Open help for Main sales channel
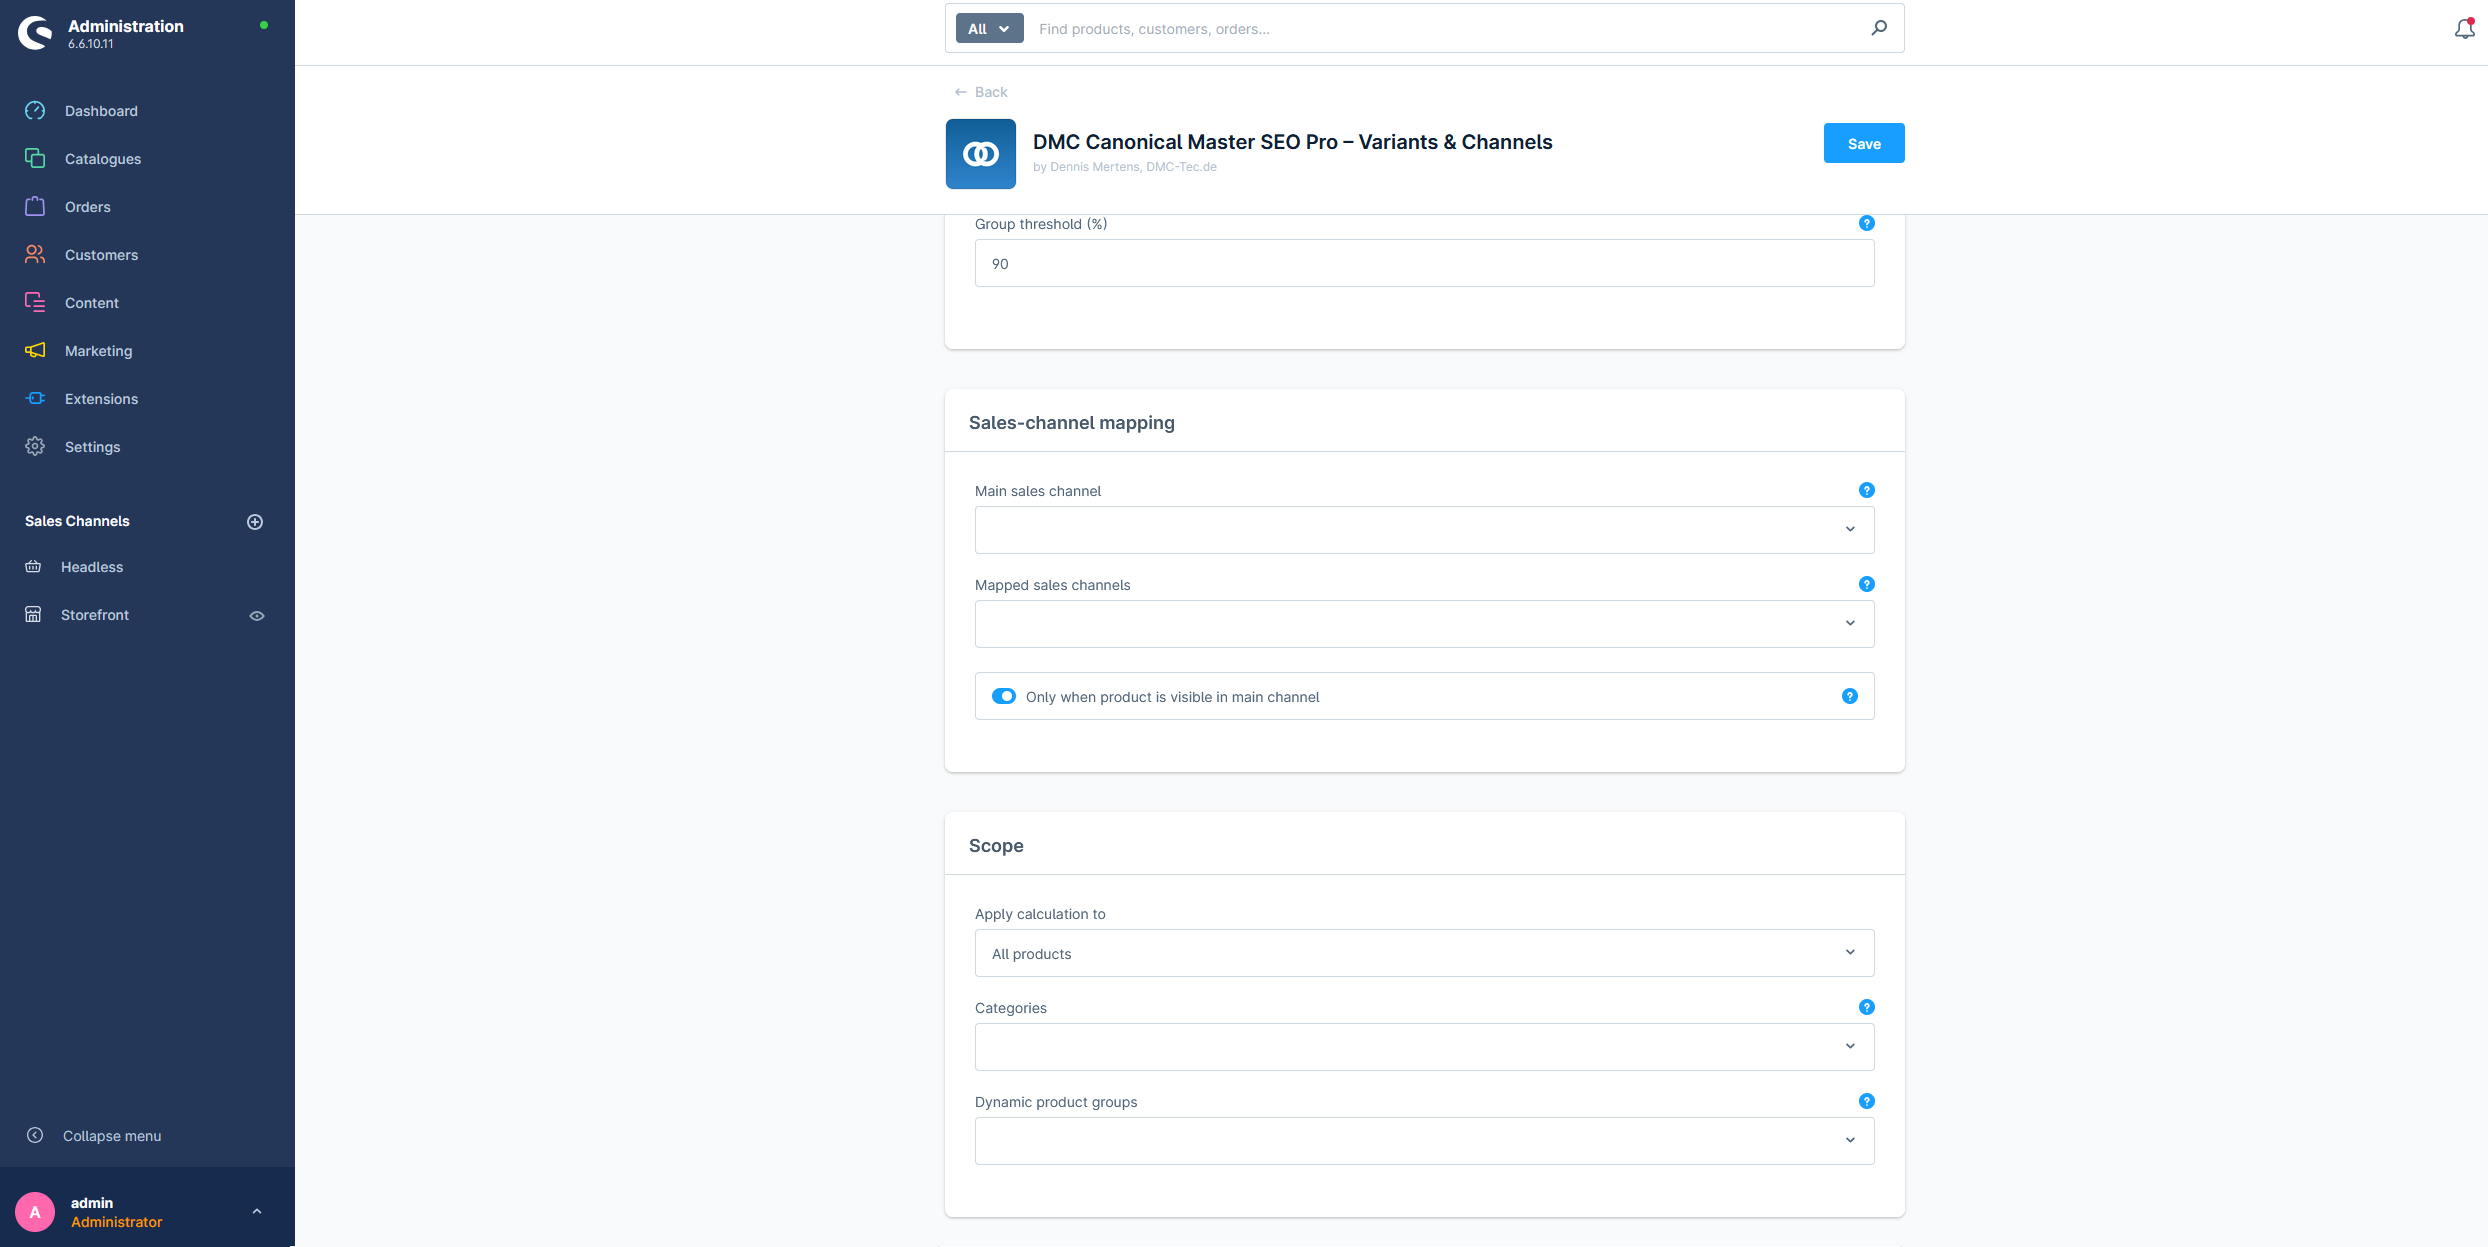 [x=1866, y=490]
